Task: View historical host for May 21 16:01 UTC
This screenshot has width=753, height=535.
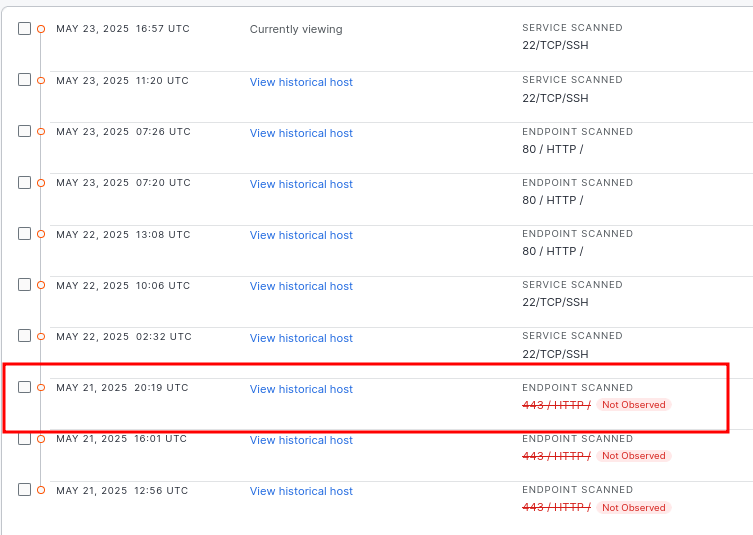Action: tap(301, 440)
